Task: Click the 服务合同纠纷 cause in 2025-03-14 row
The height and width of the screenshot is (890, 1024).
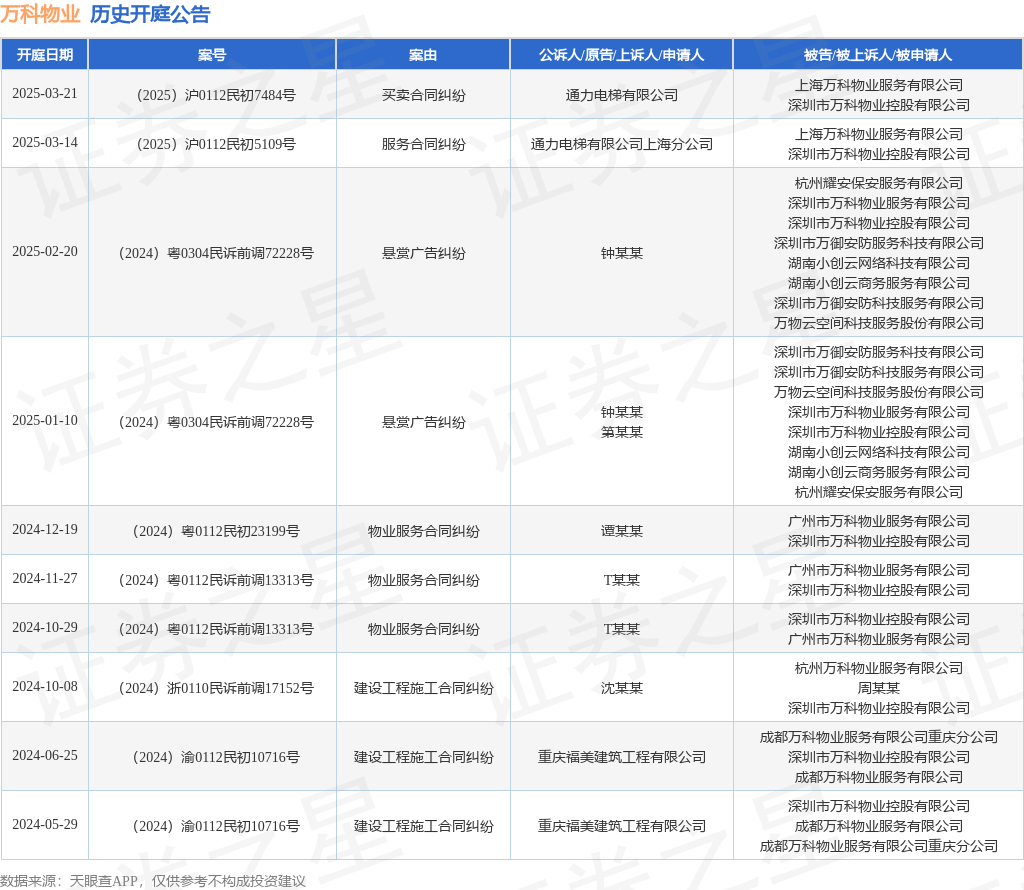Action: (423, 144)
